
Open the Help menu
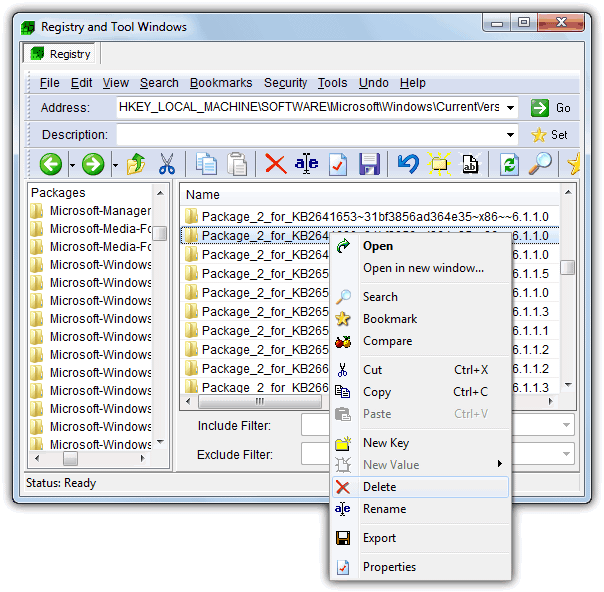point(413,83)
